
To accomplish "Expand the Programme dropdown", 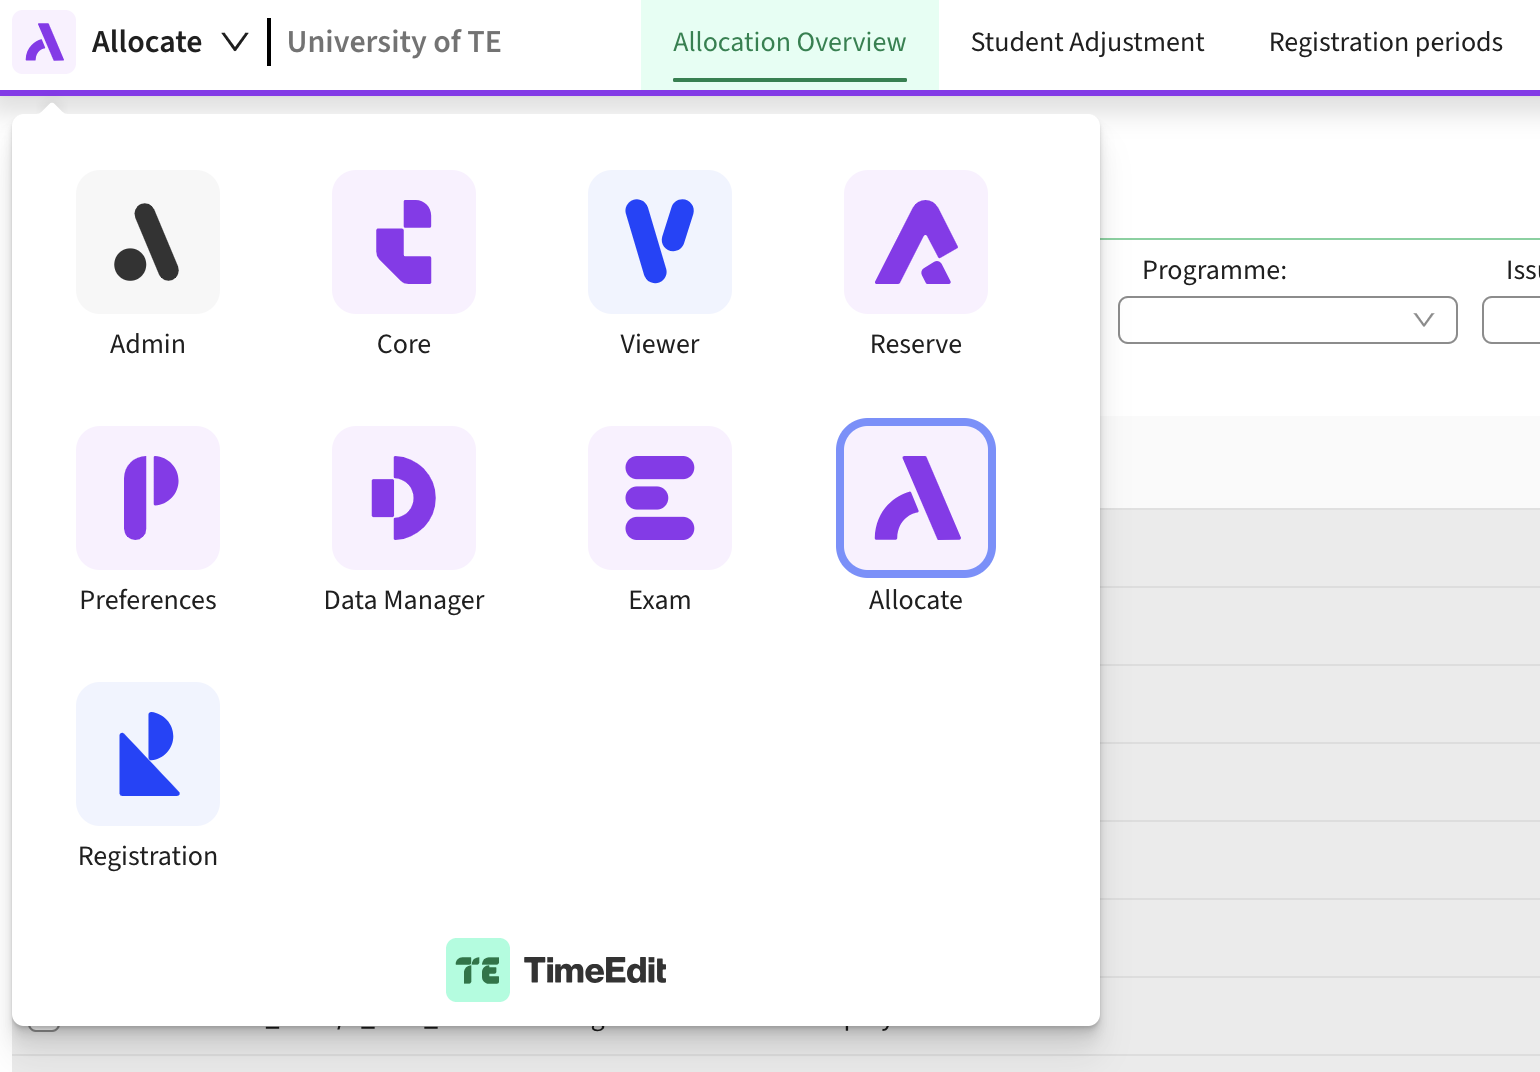I will (x=1287, y=320).
